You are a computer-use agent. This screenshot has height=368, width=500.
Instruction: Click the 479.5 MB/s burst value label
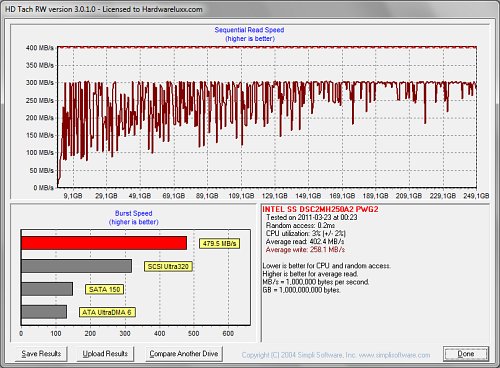219,243
